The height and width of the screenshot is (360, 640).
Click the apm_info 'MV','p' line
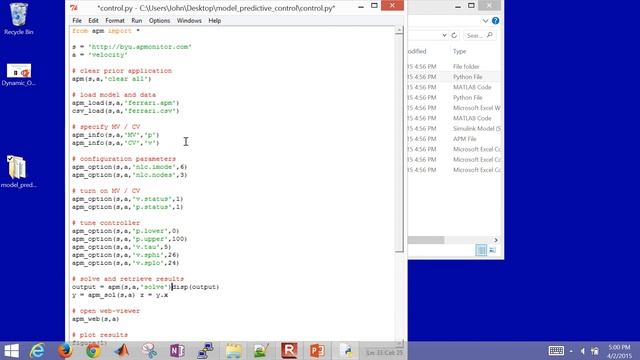[116, 135]
